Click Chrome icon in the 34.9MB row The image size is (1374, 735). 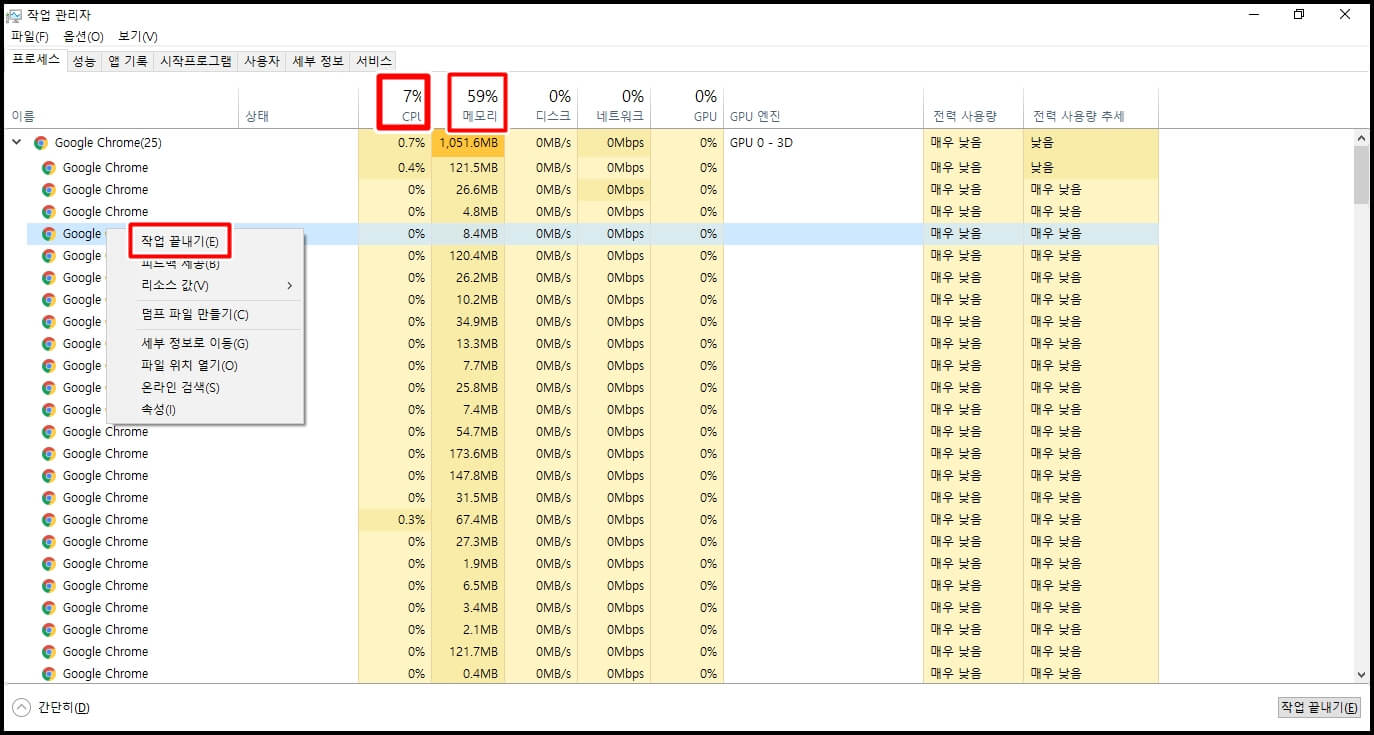49,322
